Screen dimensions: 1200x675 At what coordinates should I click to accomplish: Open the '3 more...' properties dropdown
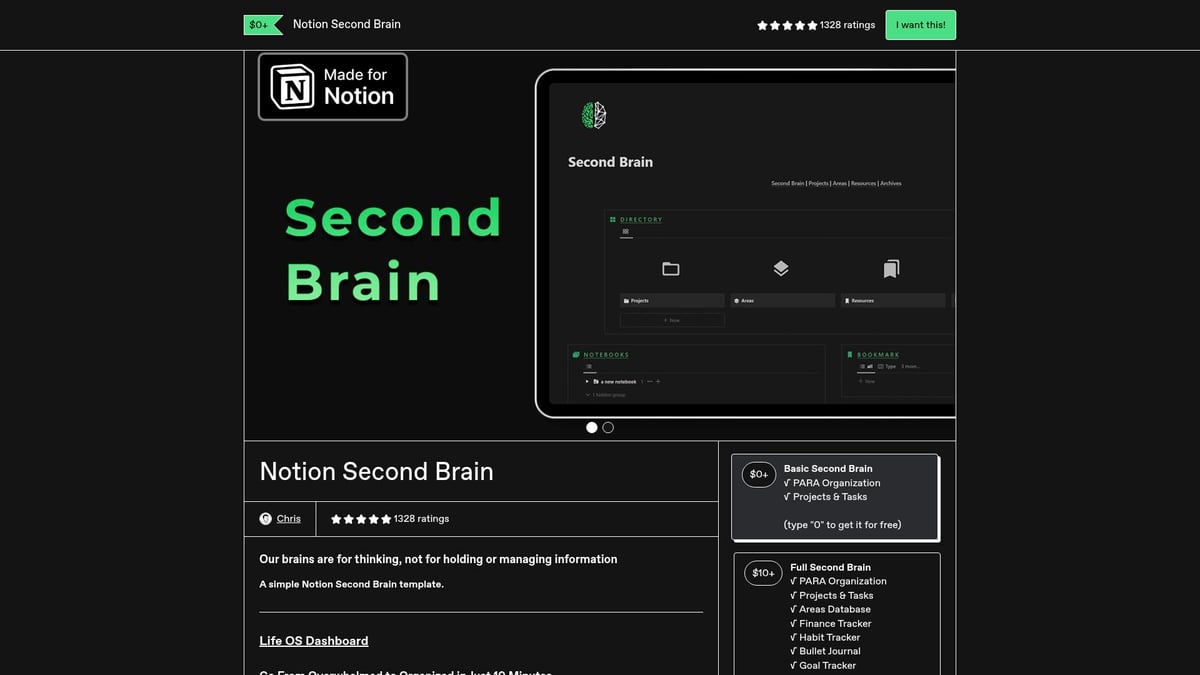tap(911, 366)
